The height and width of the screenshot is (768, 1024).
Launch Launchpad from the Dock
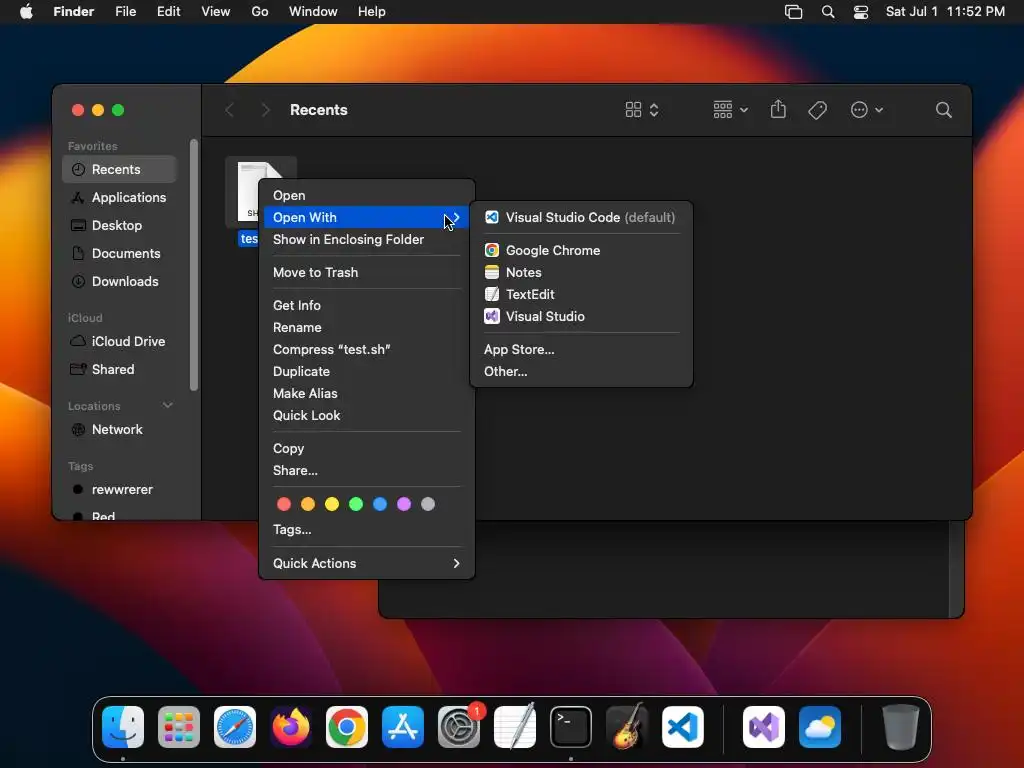coord(179,727)
